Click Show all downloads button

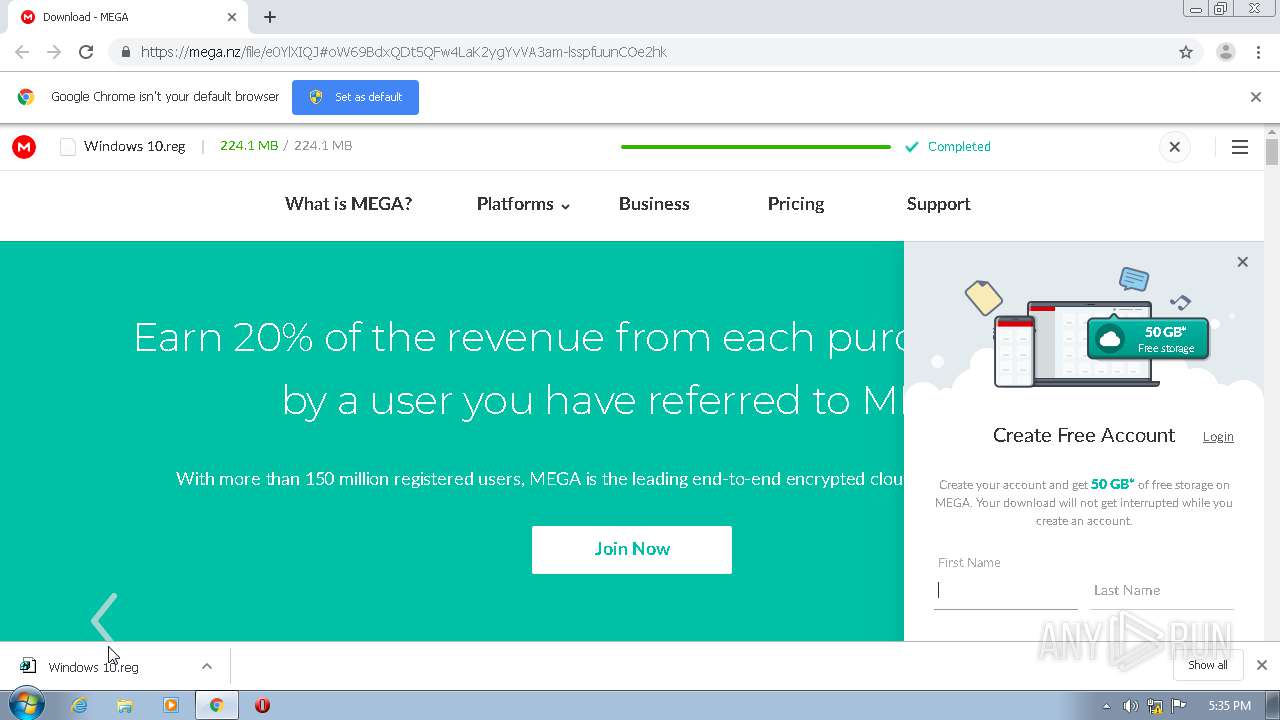(x=1208, y=665)
